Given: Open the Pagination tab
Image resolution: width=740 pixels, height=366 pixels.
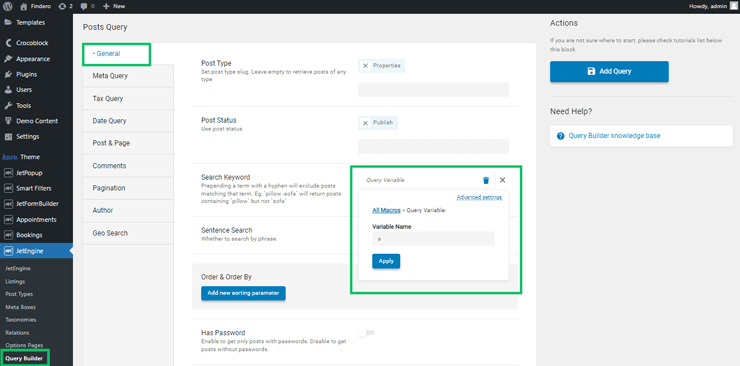Looking at the screenshot, I should tap(128, 188).
